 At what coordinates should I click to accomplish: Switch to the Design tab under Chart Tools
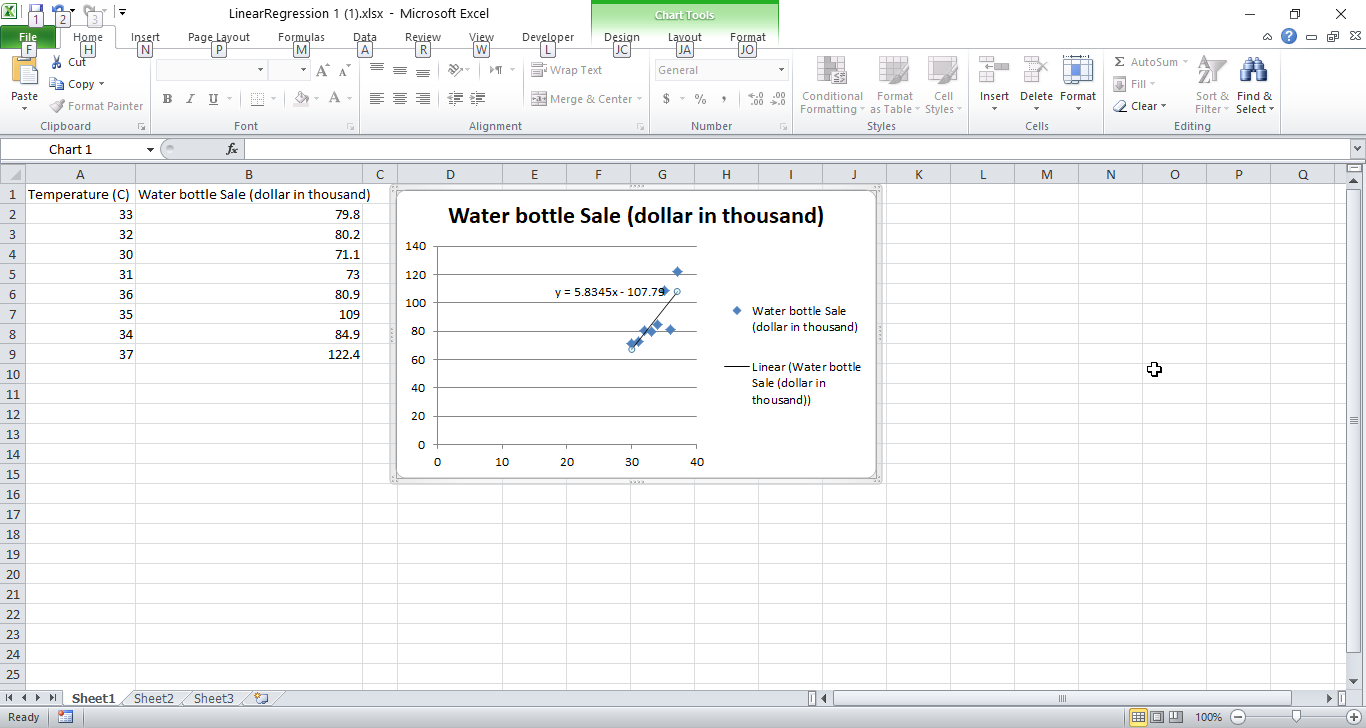[621, 36]
